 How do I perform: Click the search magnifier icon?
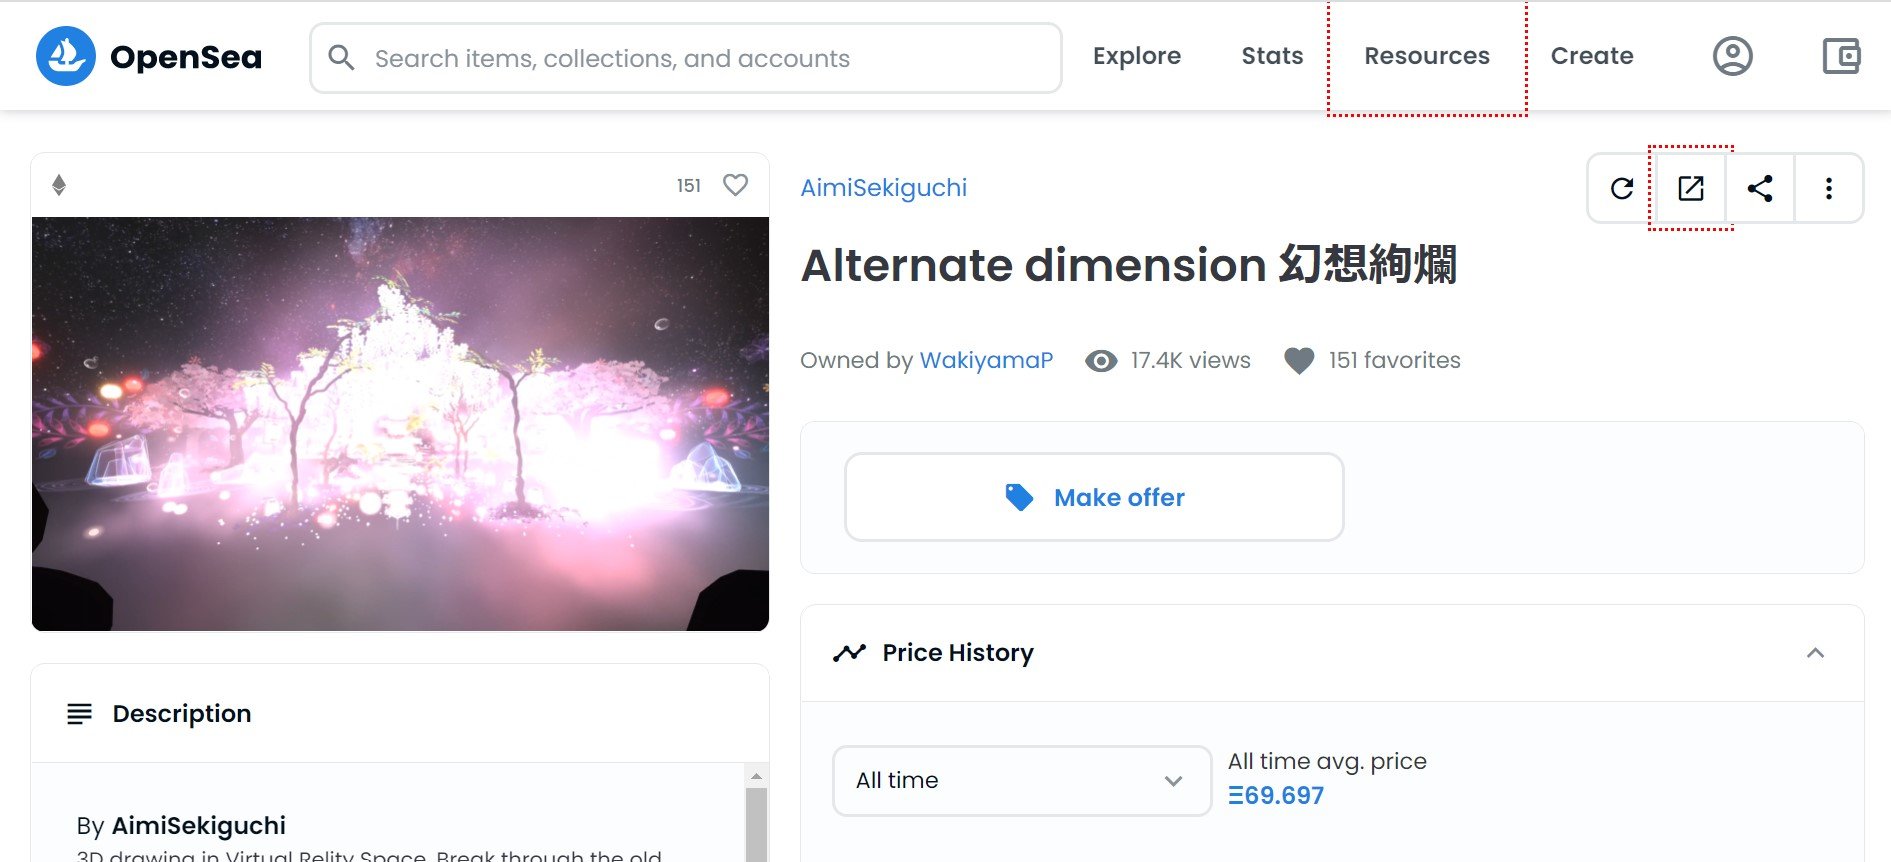click(x=341, y=58)
